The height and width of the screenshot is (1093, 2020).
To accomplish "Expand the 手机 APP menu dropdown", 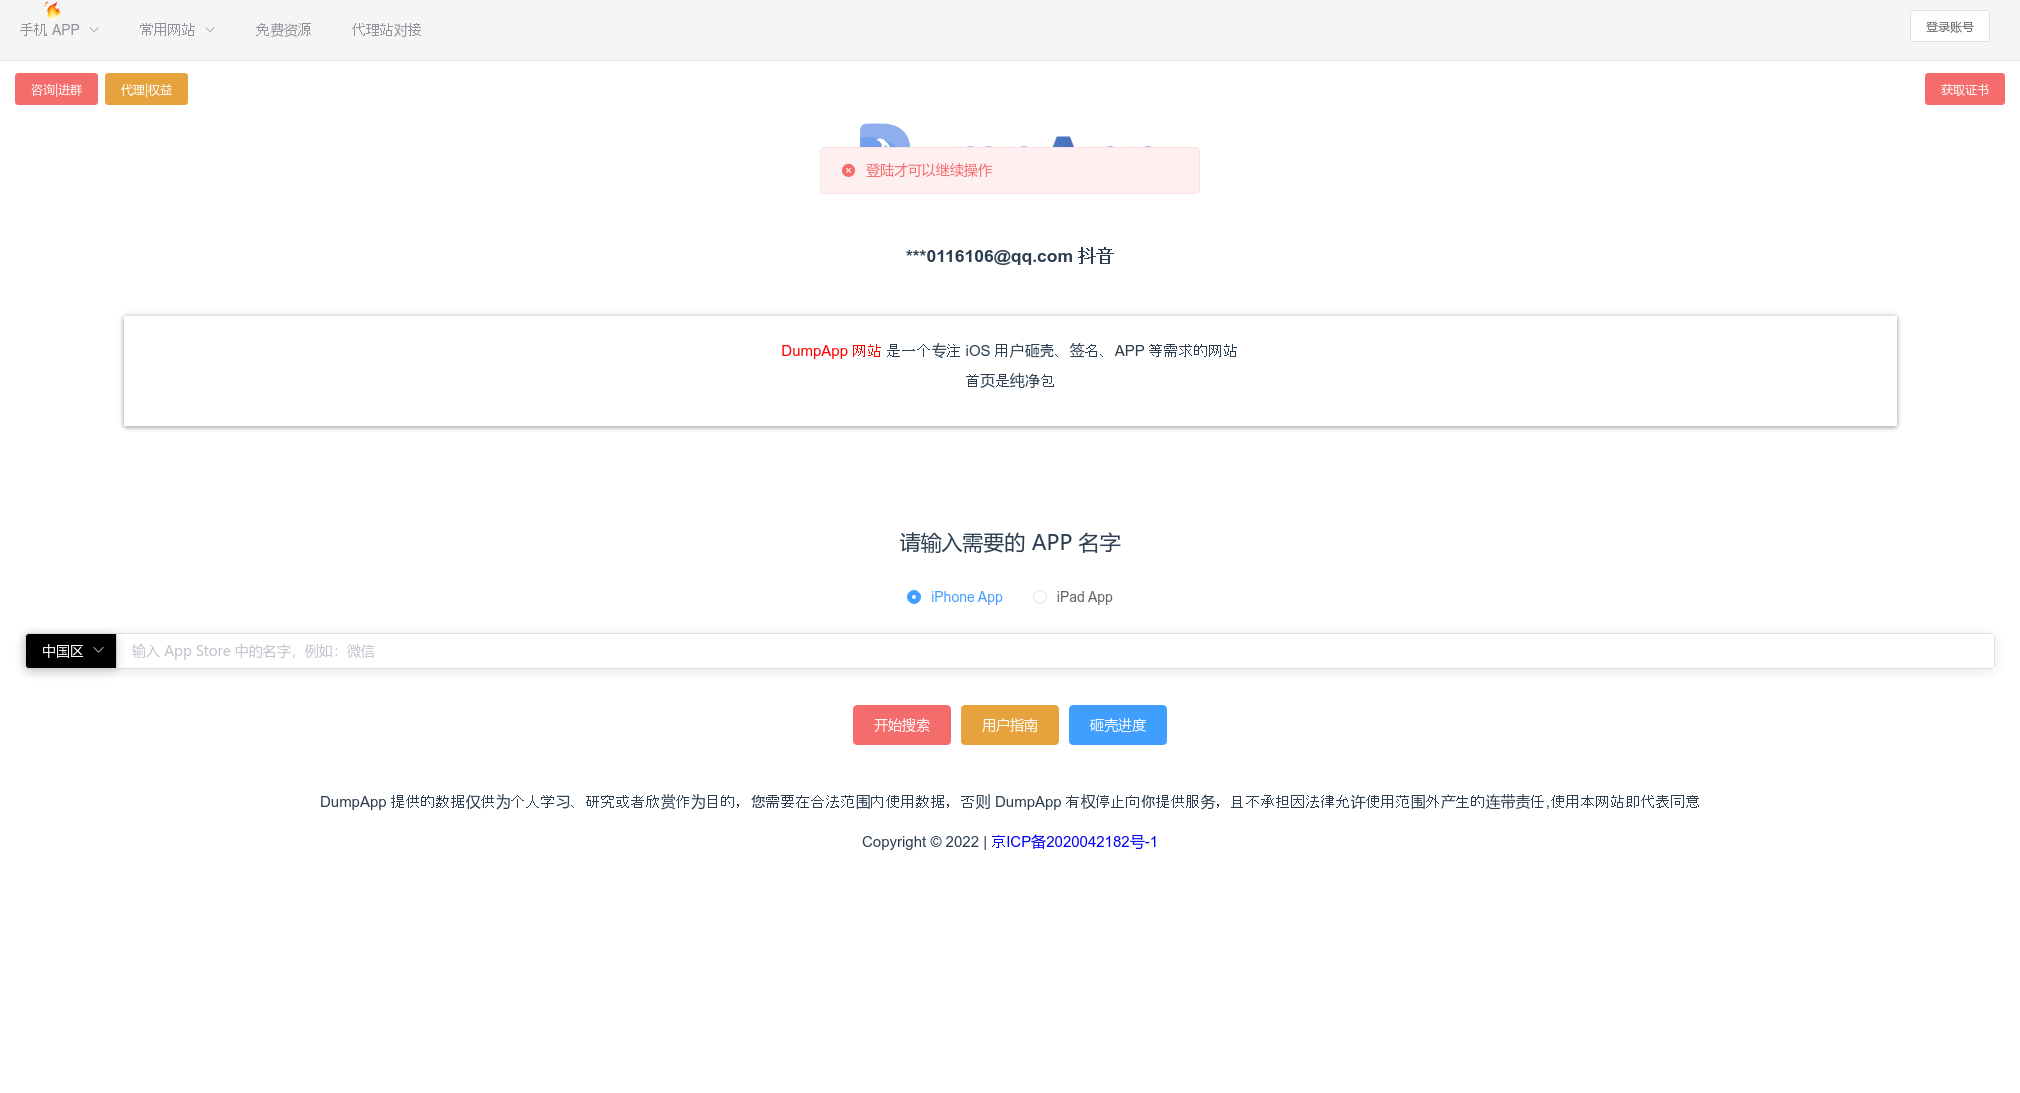I will tap(59, 30).
